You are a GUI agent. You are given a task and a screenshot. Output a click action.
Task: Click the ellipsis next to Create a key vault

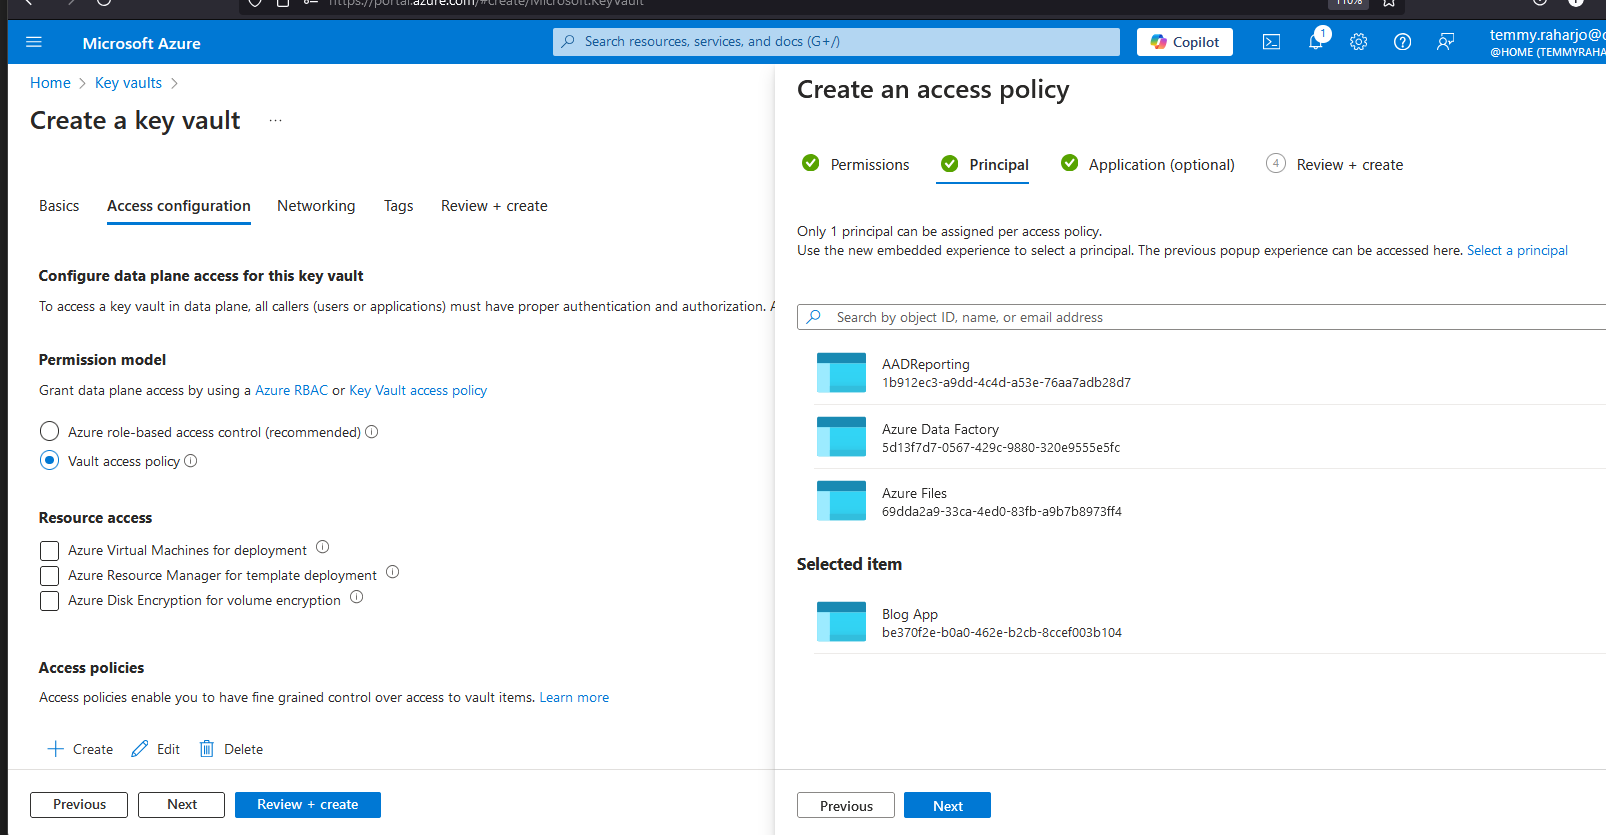click(276, 121)
